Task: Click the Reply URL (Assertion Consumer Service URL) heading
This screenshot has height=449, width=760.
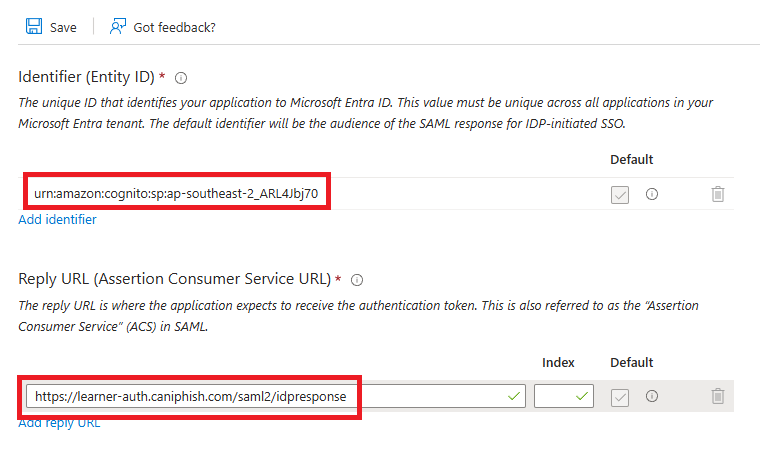Action: tap(175, 280)
